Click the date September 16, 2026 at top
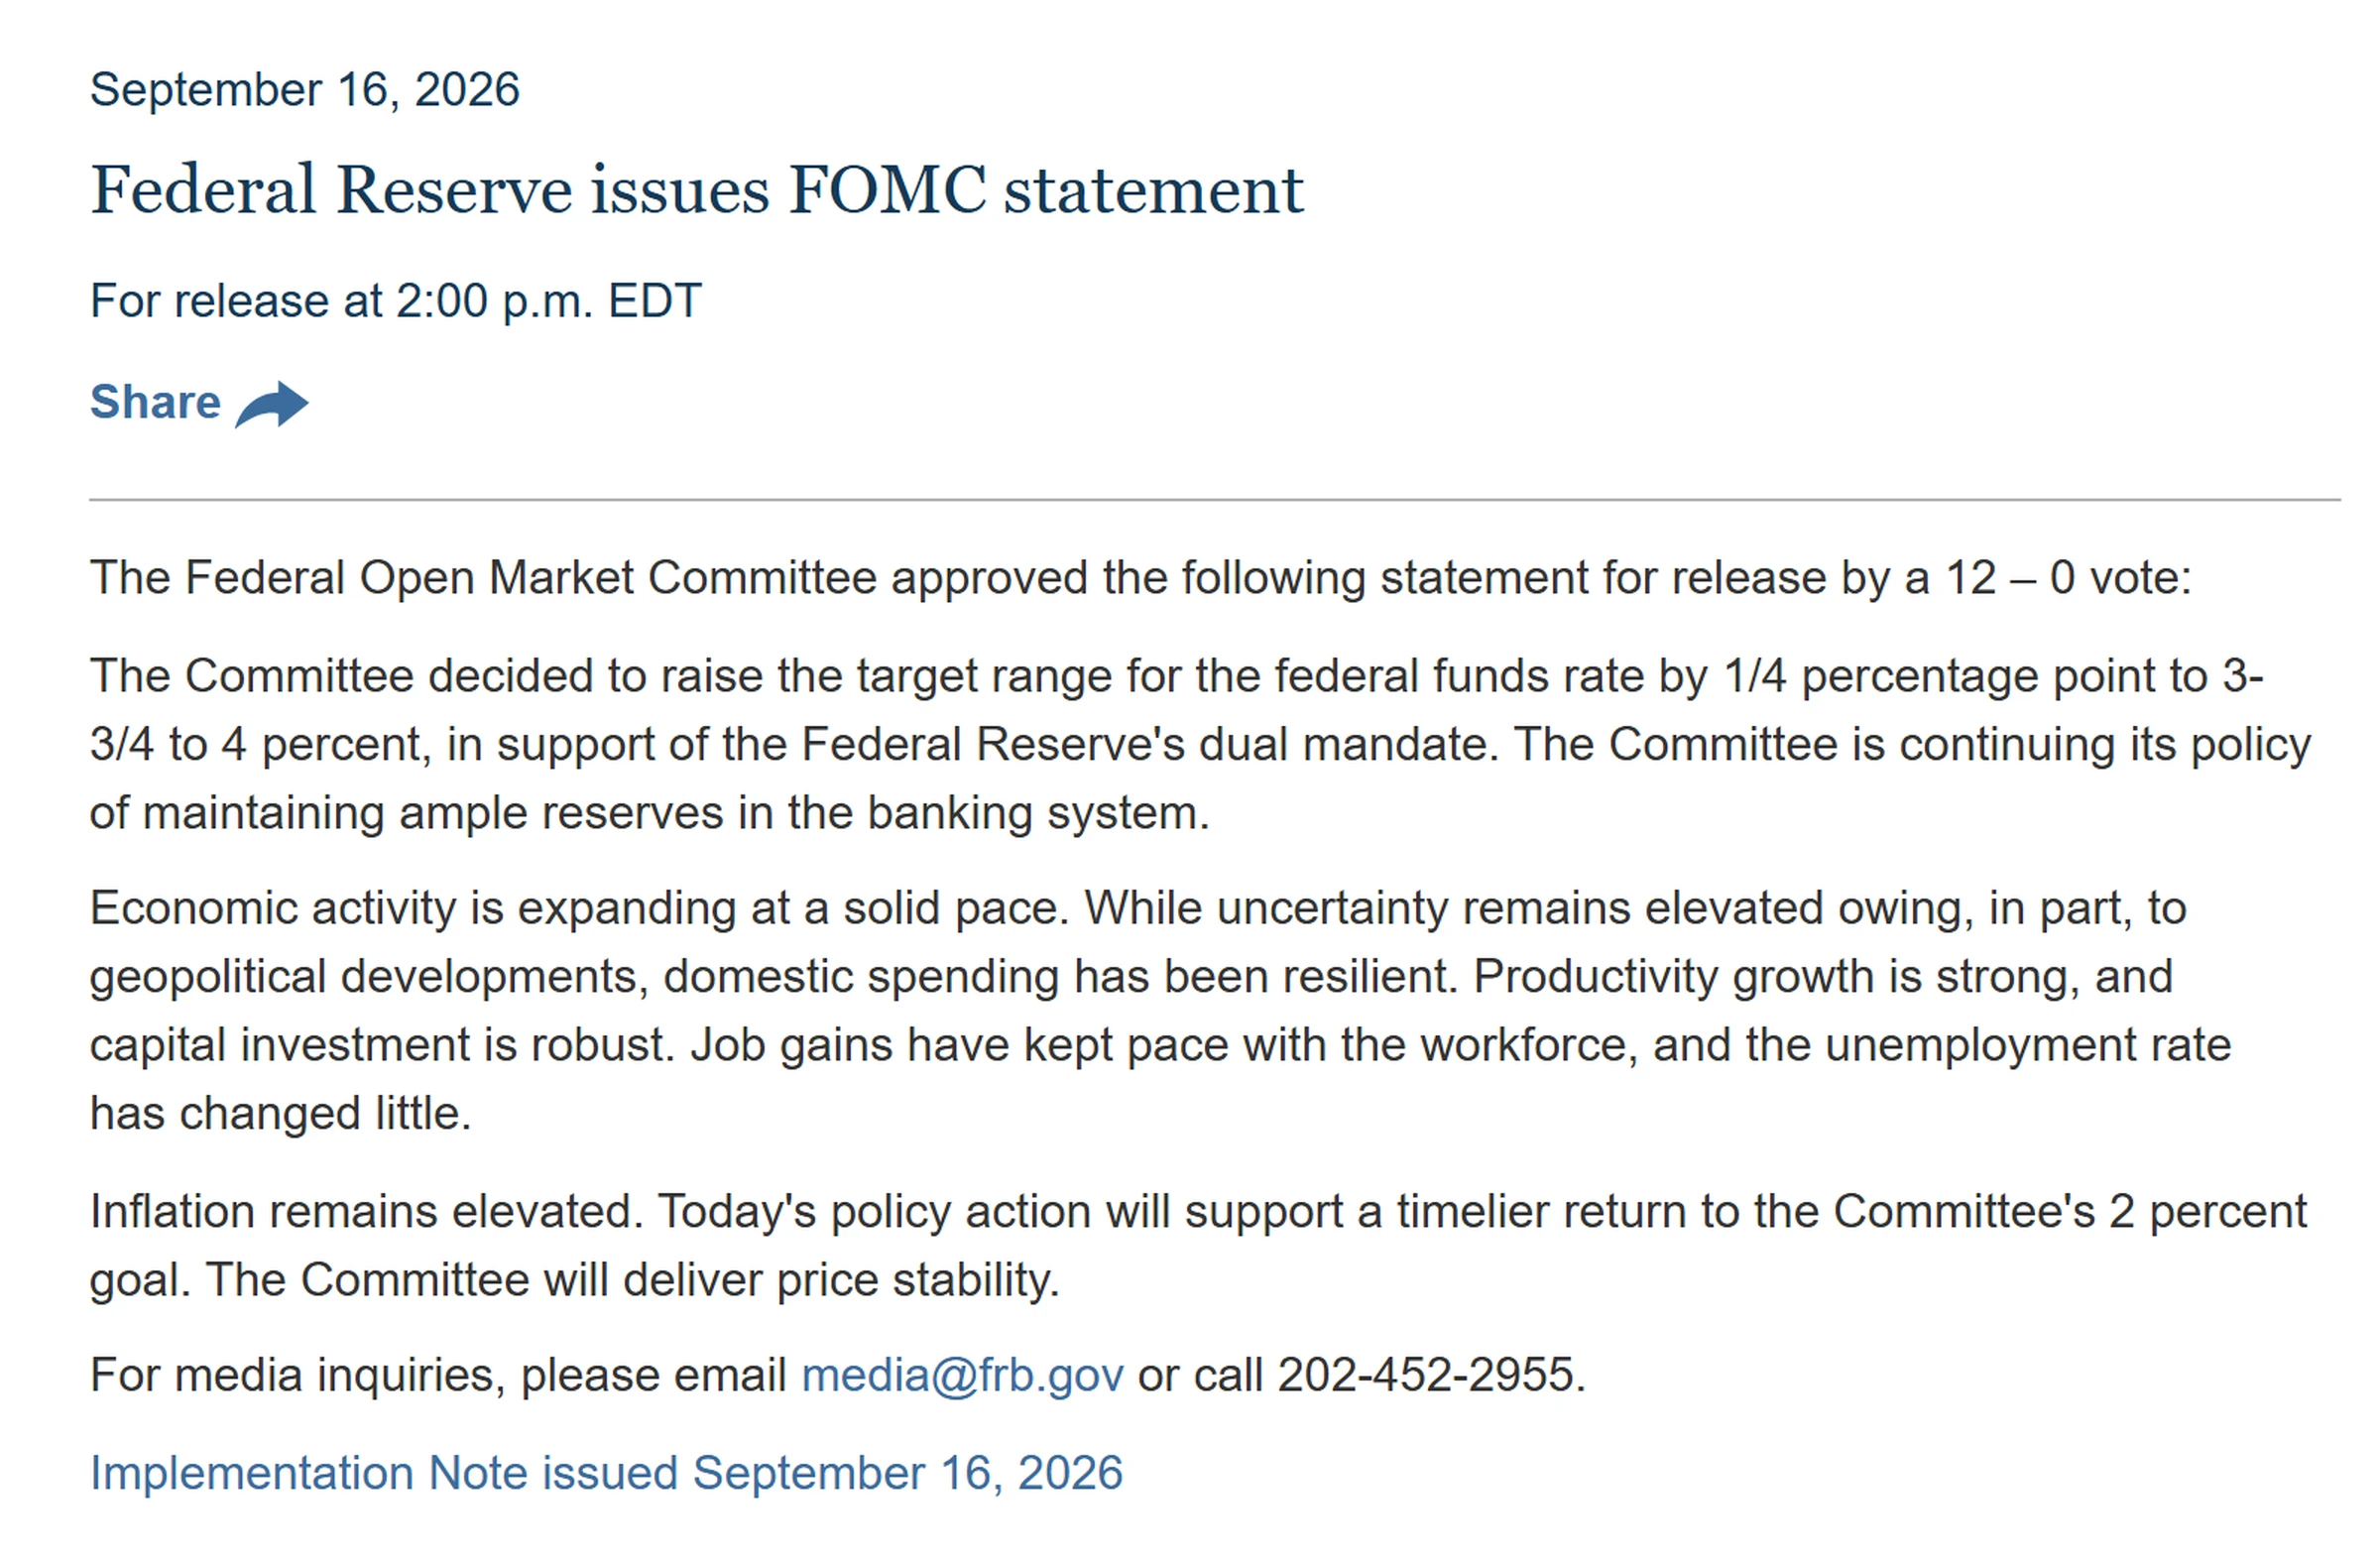Image resolution: width=2380 pixels, height=1562 pixels. coord(305,90)
